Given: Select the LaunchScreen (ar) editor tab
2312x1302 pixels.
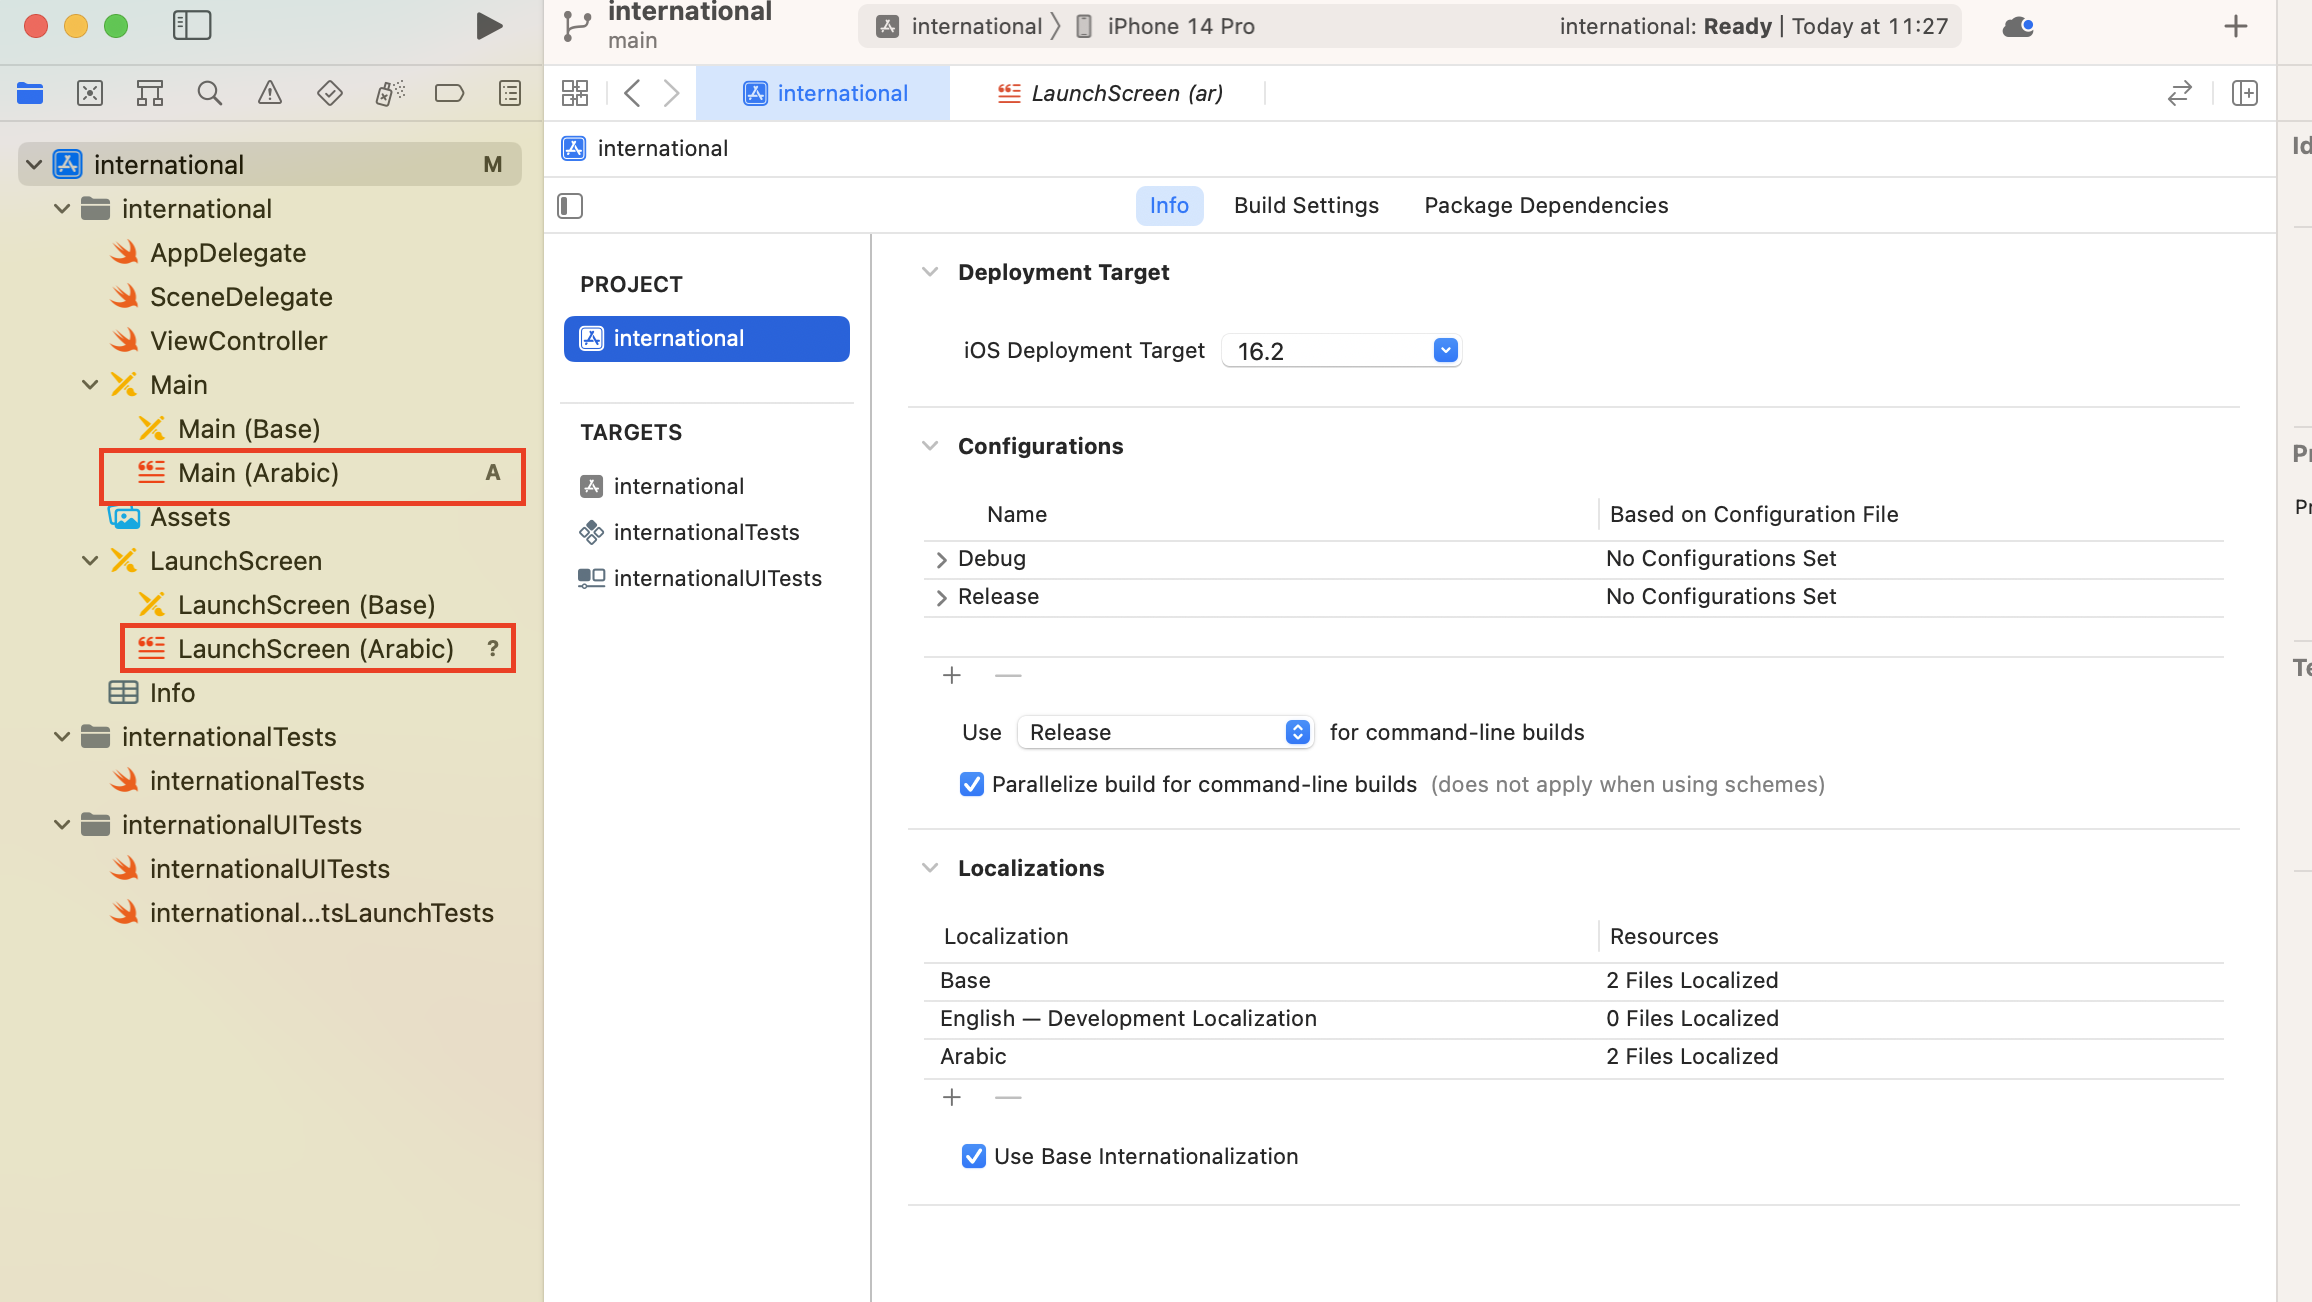Looking at the screenshot, I should [x=1109, y=93].
